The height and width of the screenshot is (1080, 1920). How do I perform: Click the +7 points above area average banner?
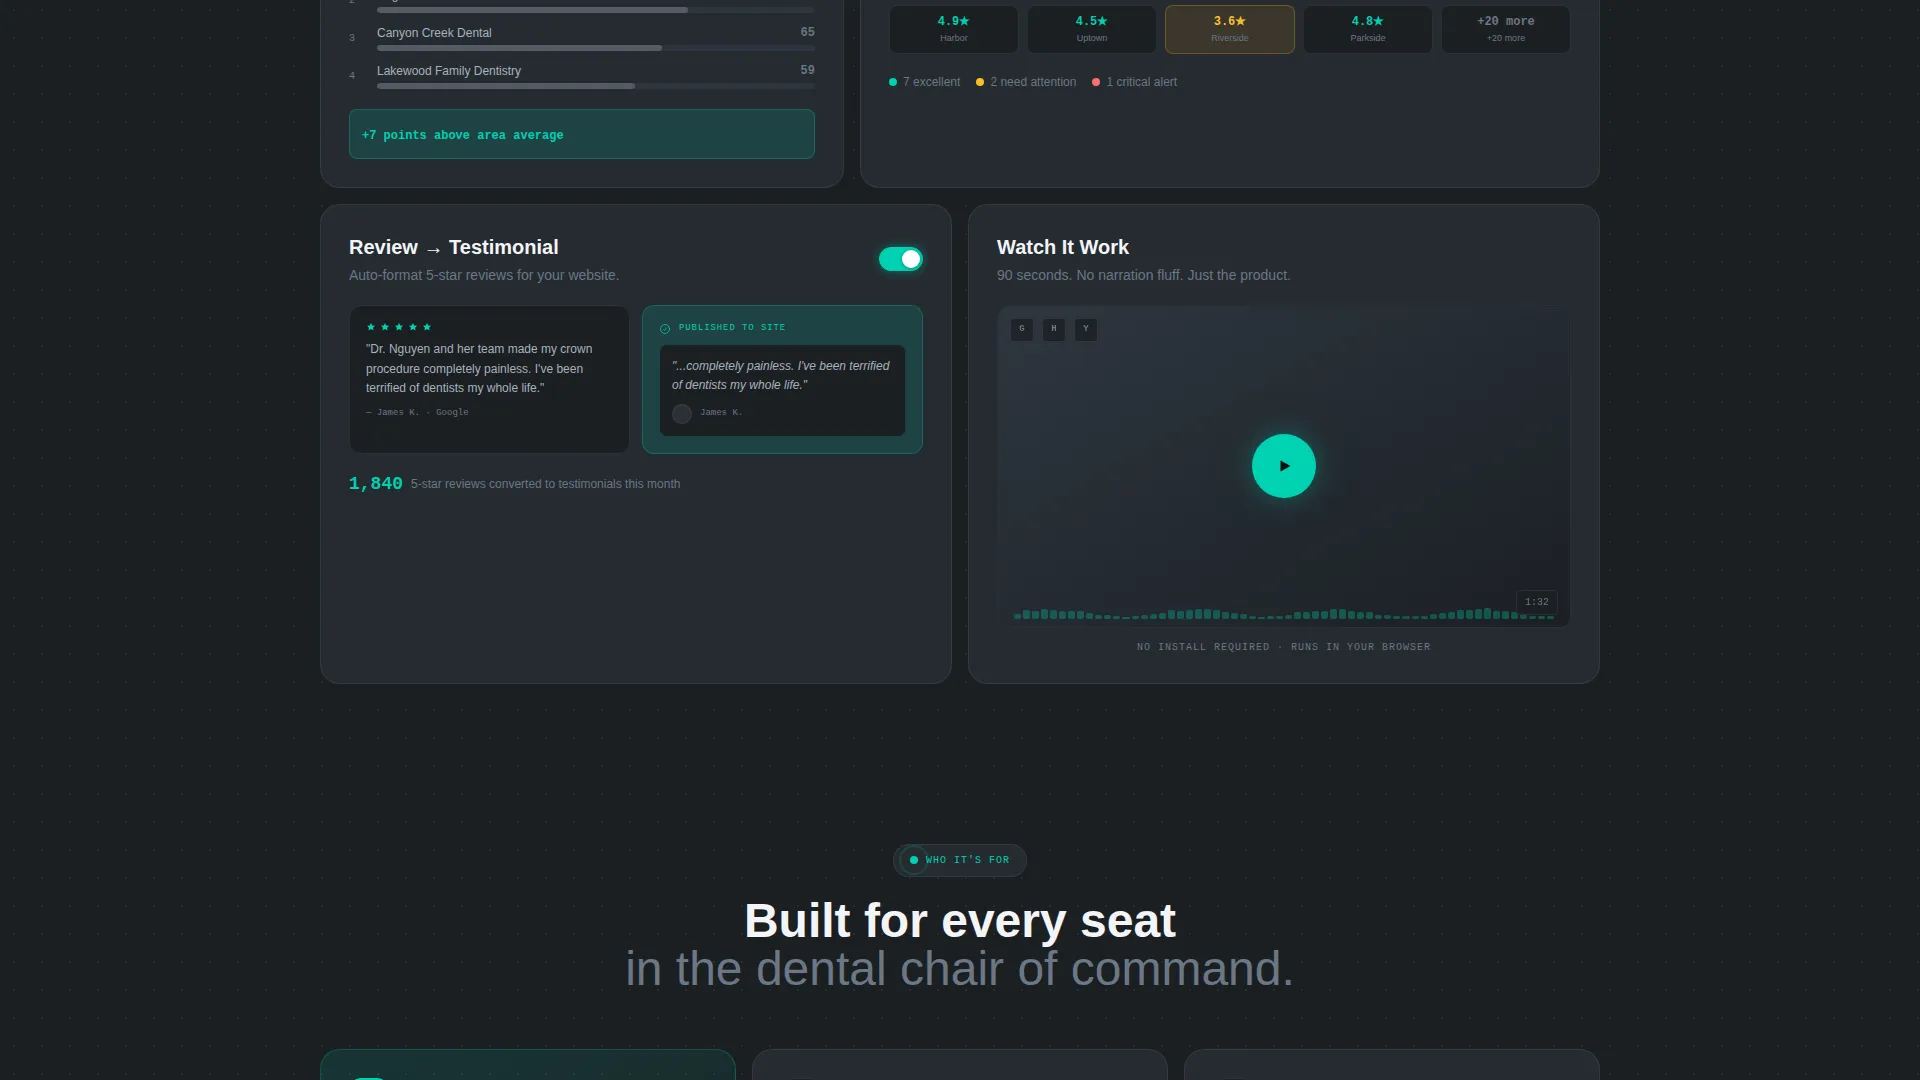(582, 134)
